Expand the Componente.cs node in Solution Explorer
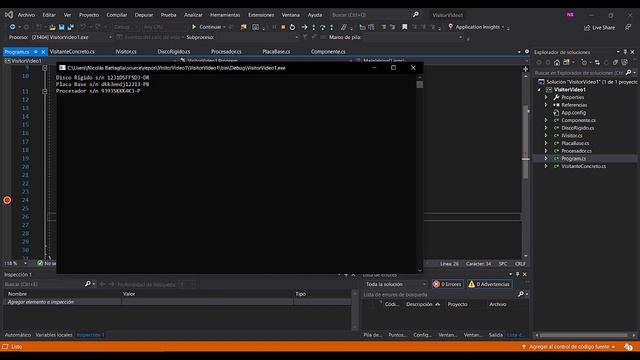 pos(546,120)
